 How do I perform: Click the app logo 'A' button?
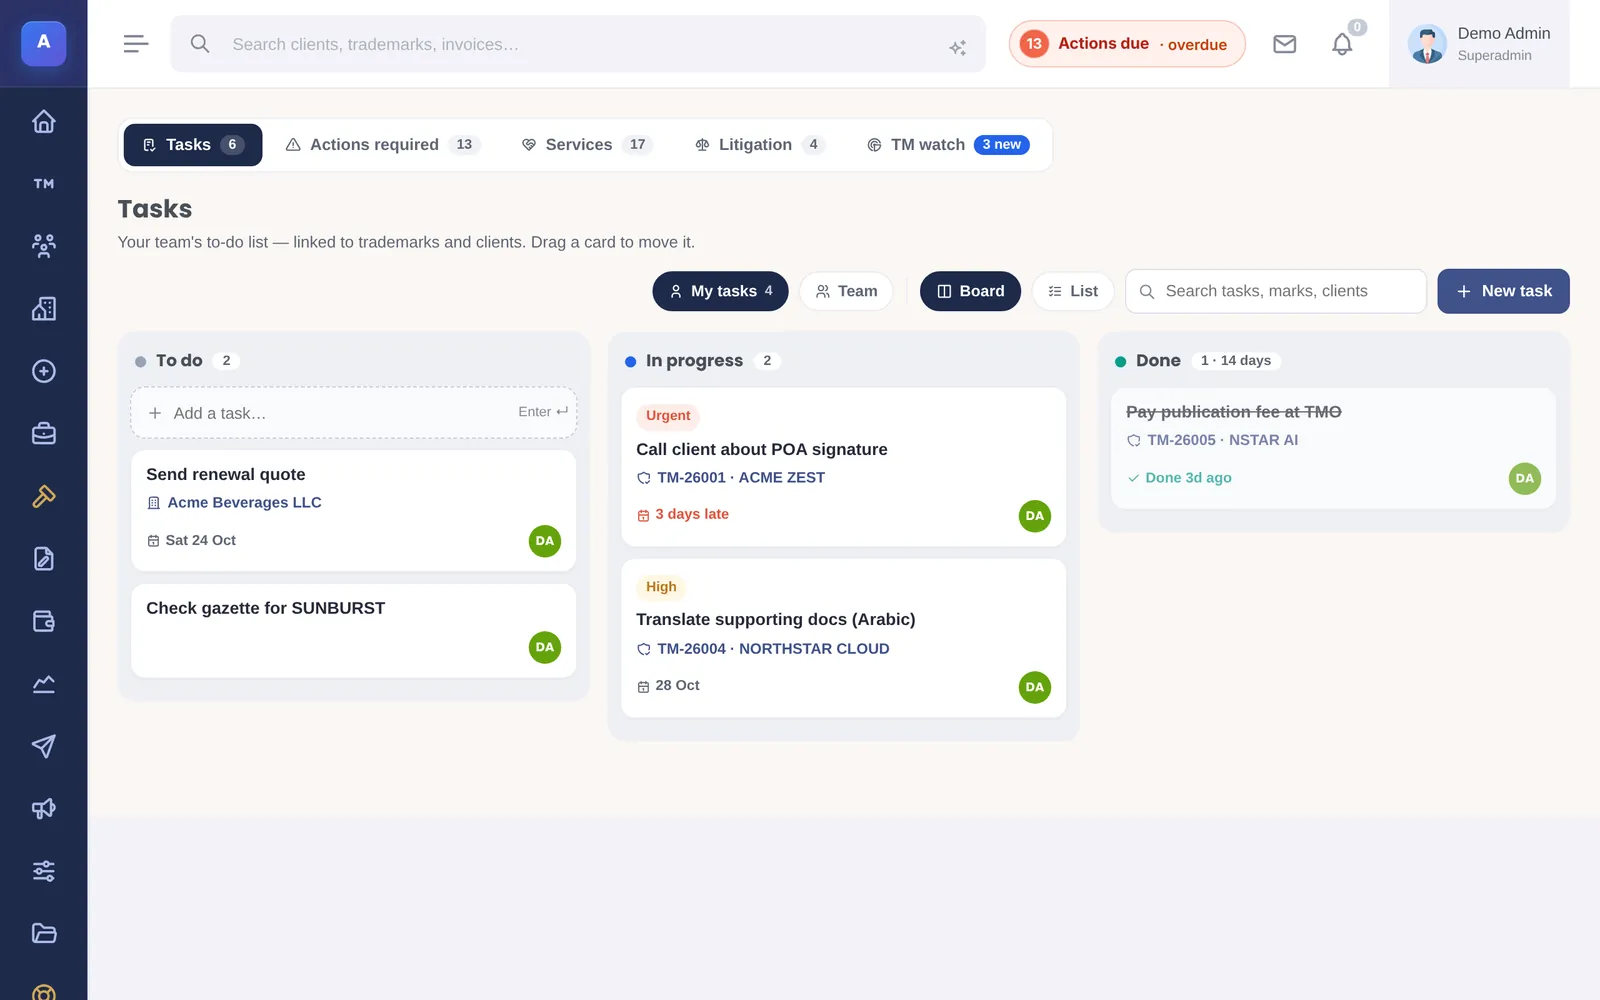(x=43, y=43)
